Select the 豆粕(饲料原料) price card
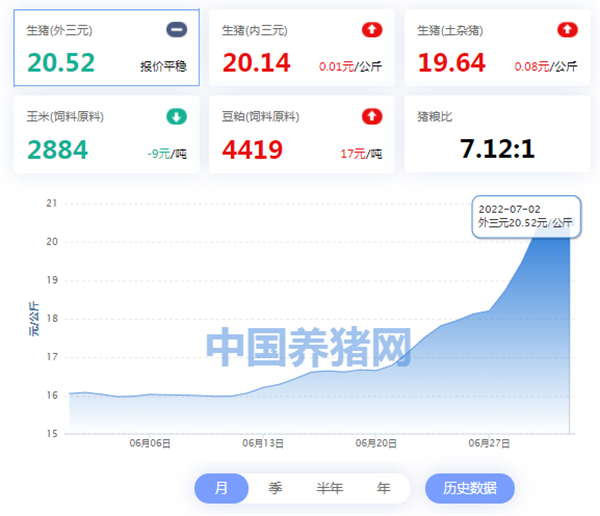This screenshot has height=516, width=600. pyautogui.click(x=302, y=134)
